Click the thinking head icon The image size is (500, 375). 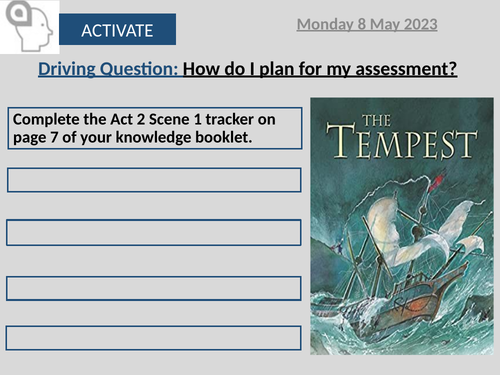29,26
